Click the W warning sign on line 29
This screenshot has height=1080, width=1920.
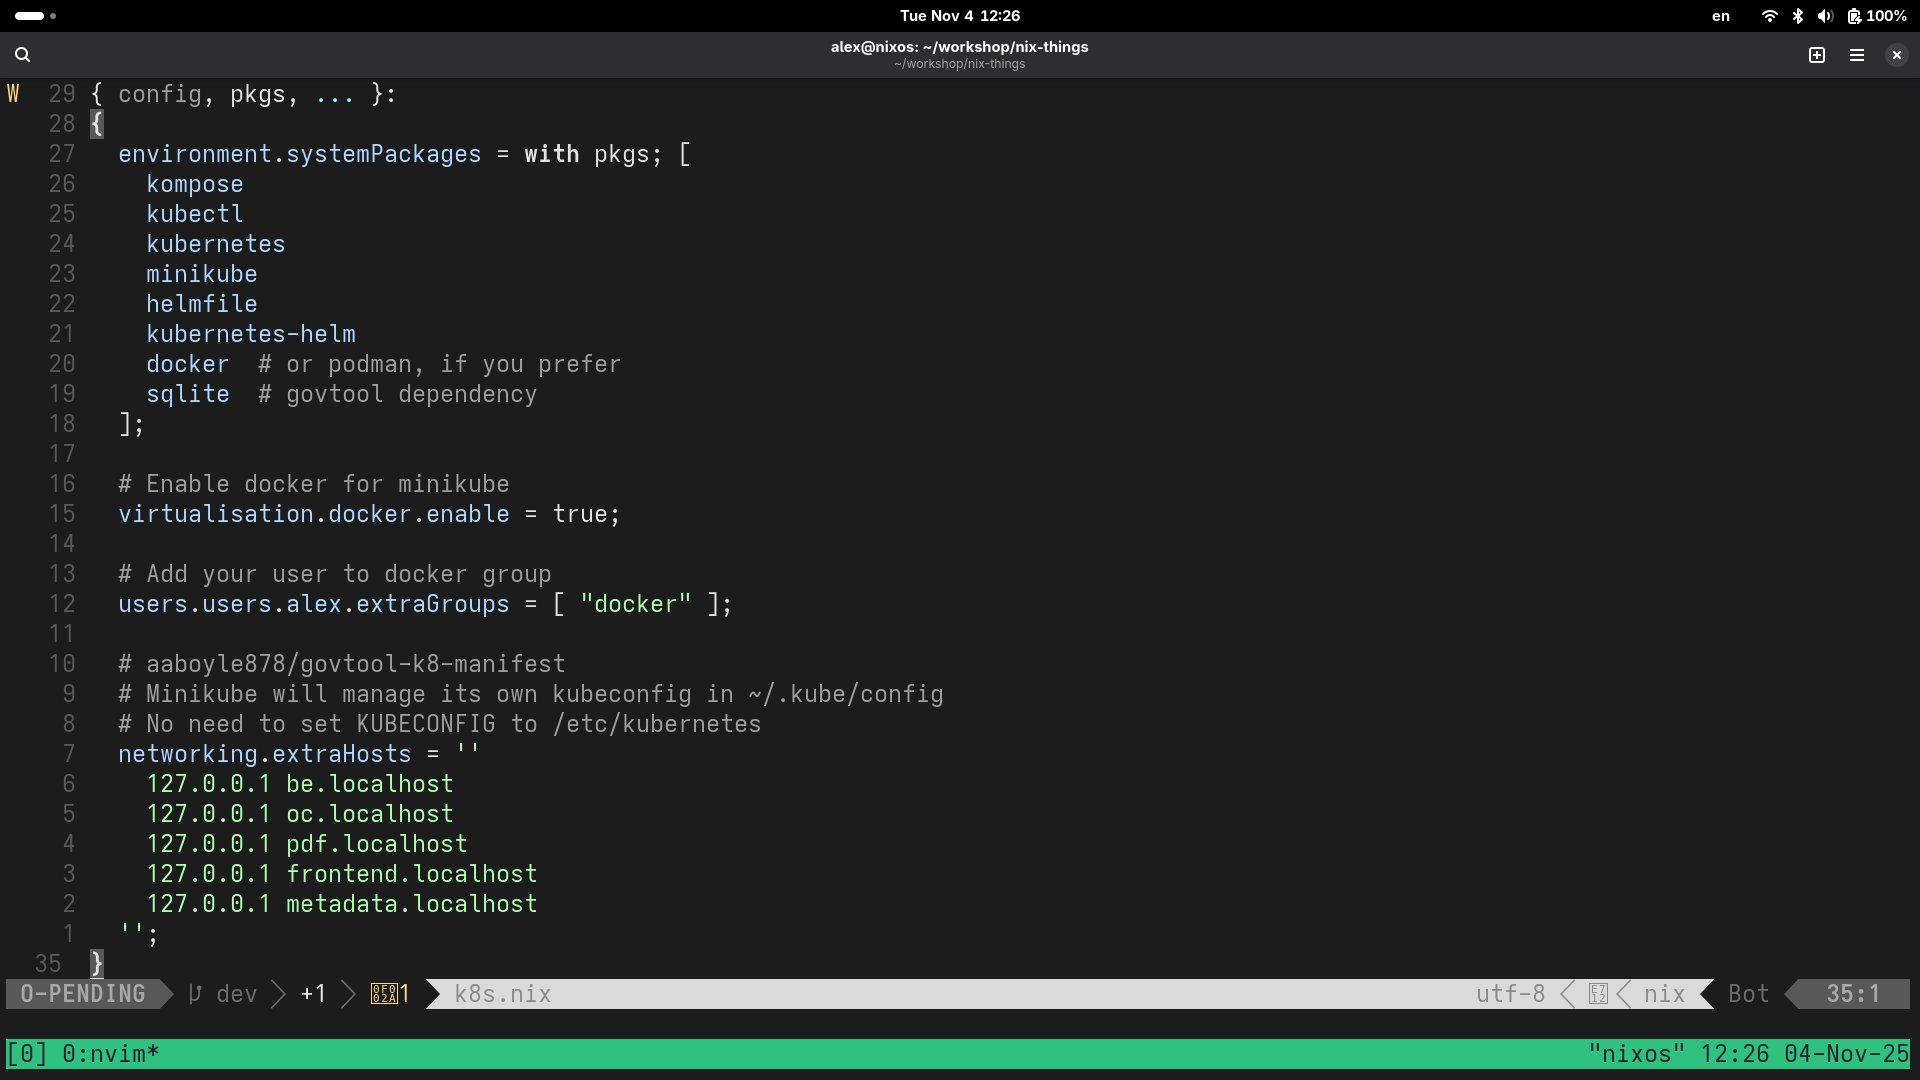point(13,94)
